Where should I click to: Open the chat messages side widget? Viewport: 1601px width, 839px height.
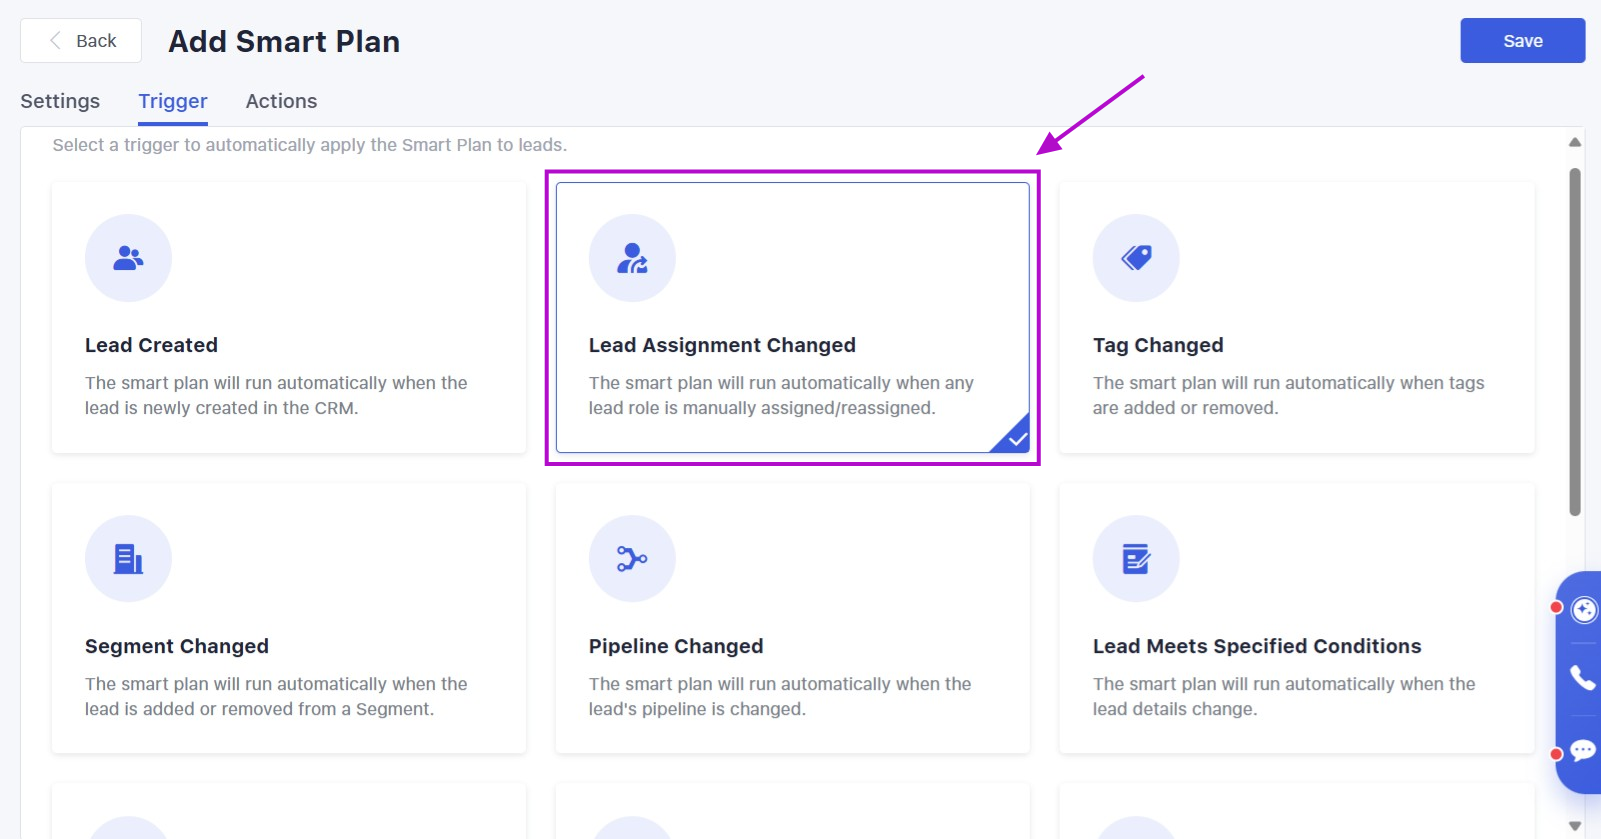1582,750
